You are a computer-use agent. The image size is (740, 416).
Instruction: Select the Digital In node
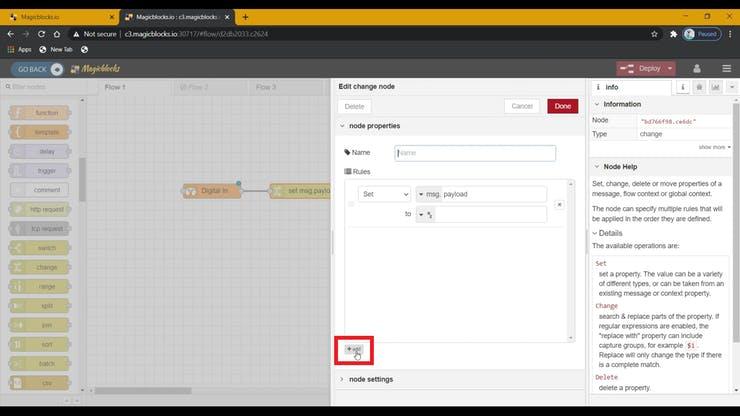tap(213, 190)
